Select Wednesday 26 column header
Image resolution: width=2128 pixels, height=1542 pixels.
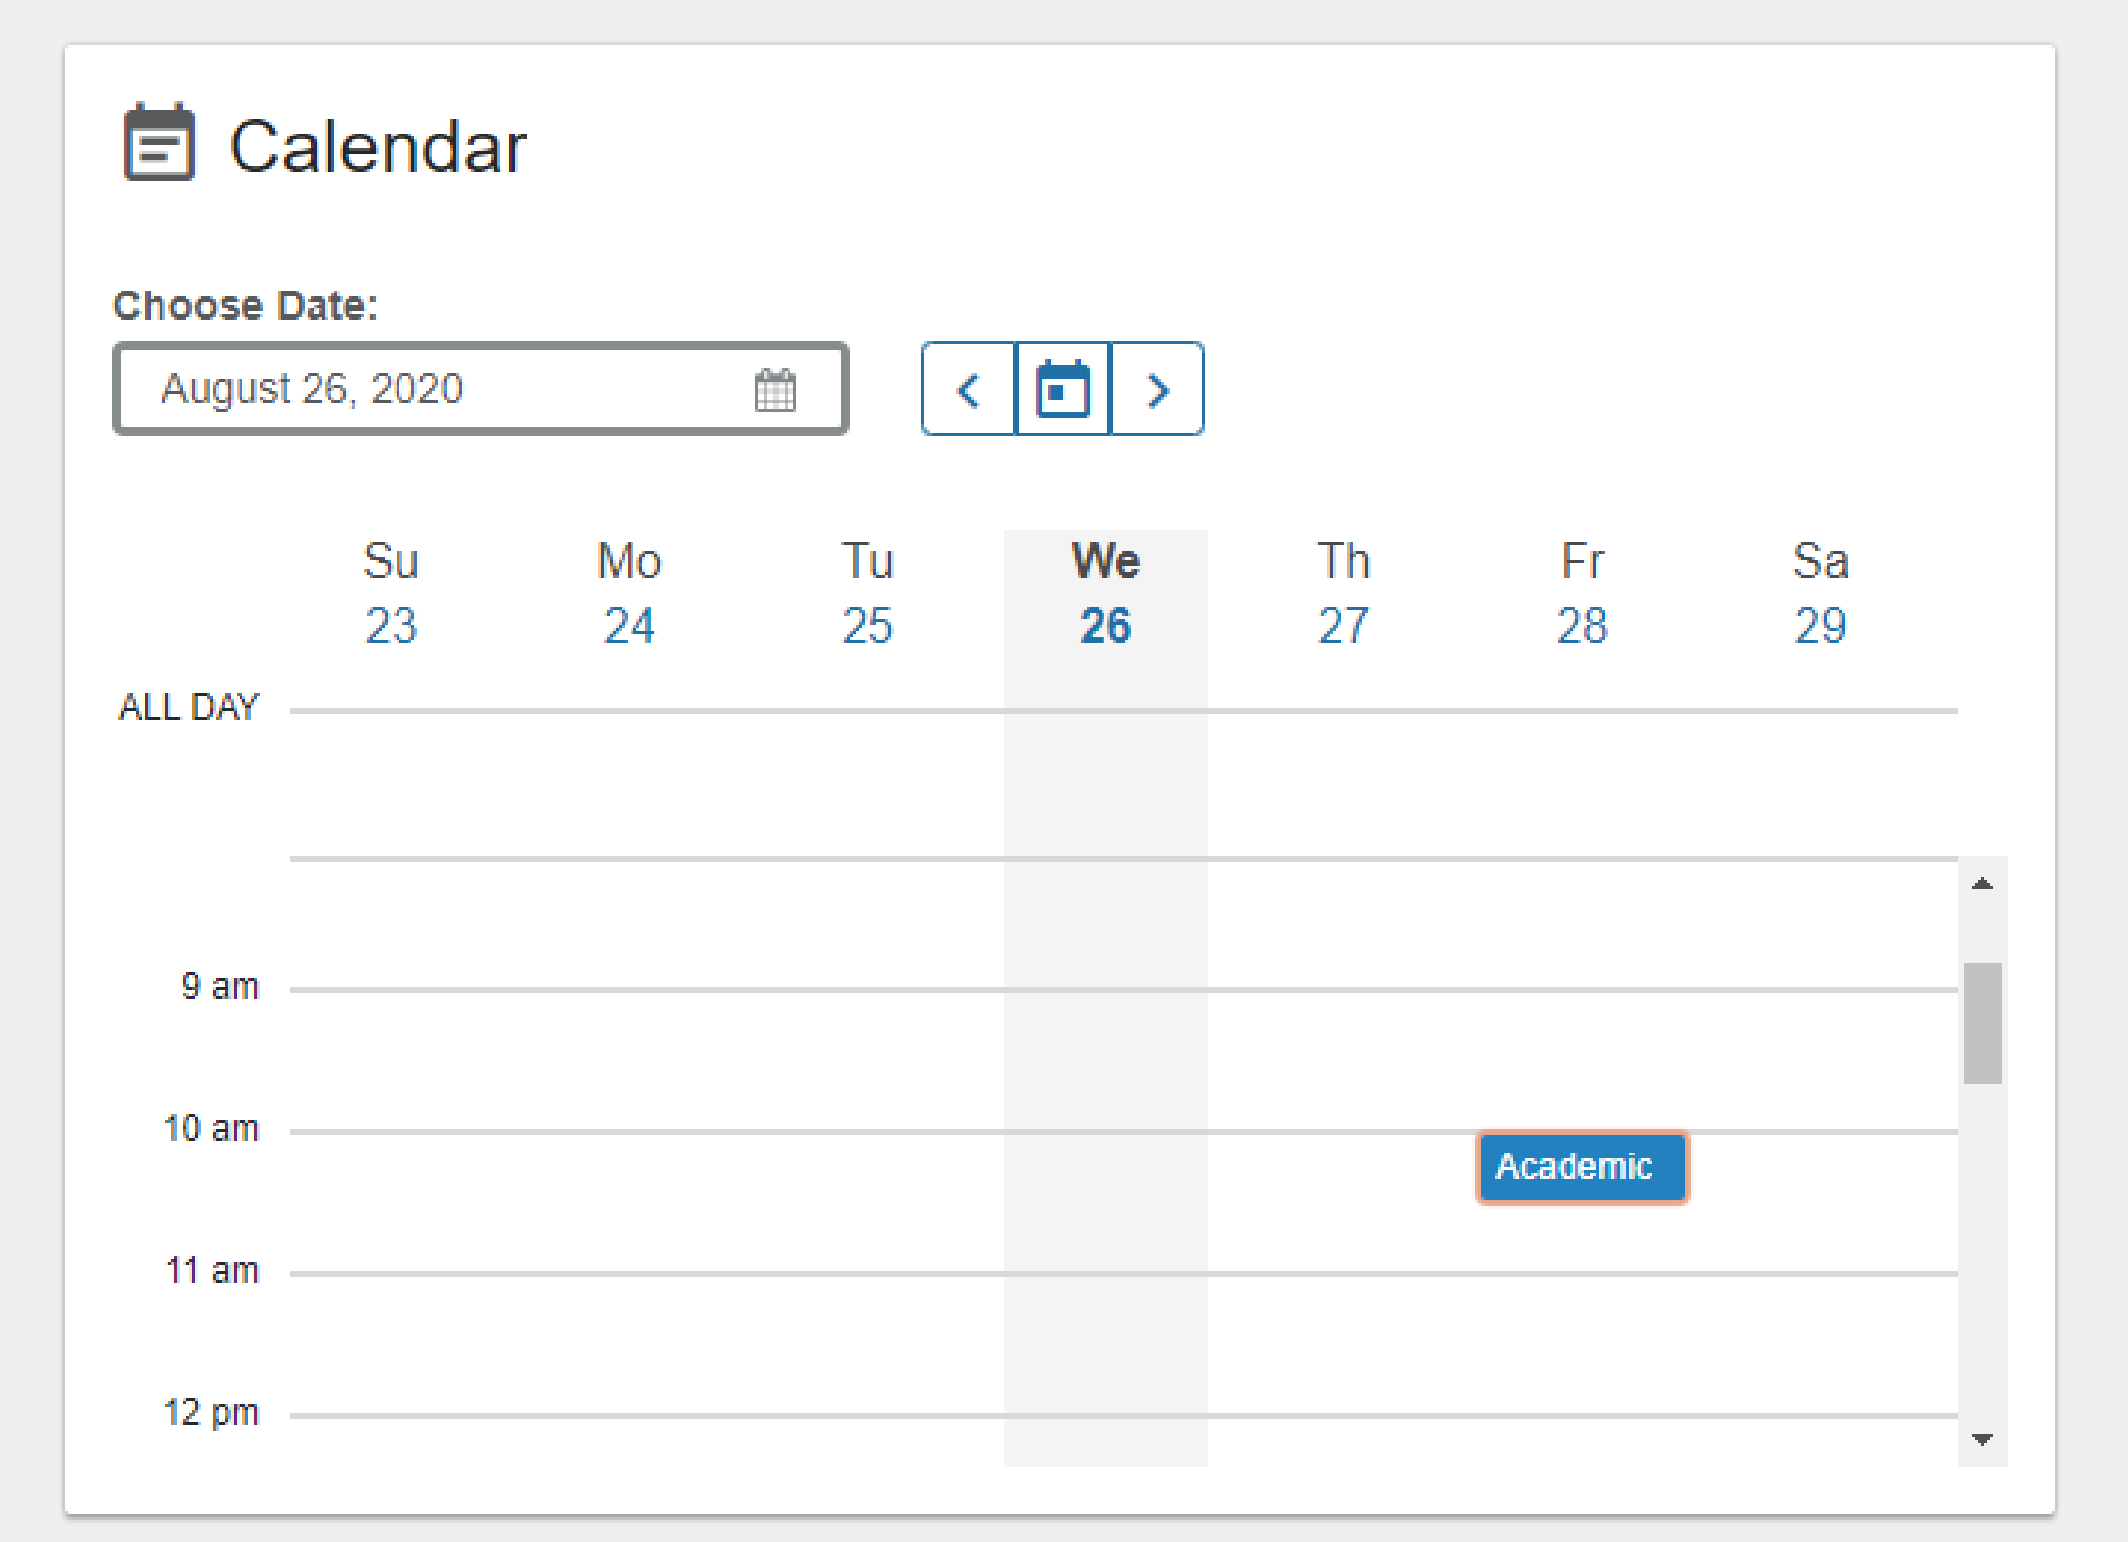click(x=1105, y=593)
